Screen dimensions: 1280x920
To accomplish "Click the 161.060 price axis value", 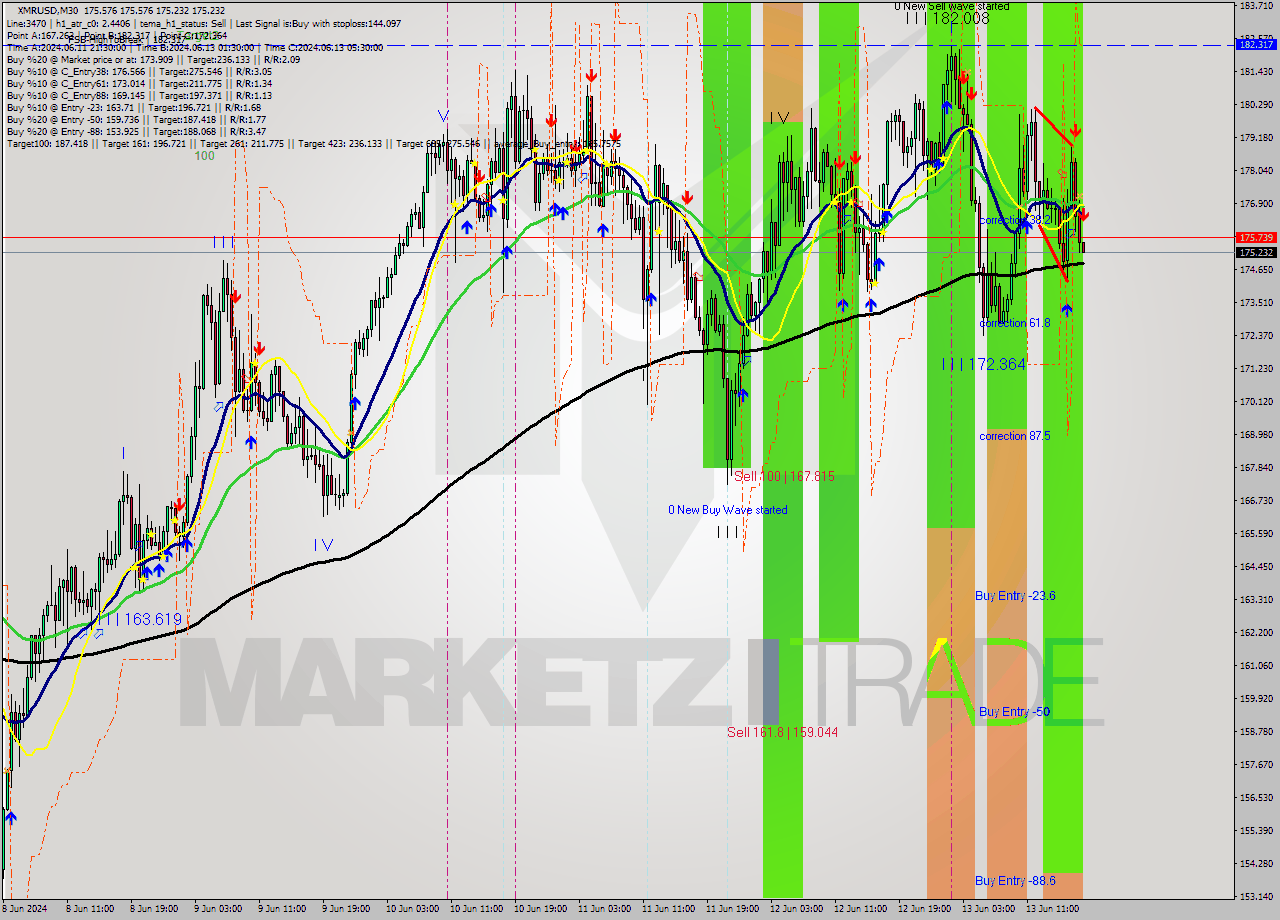I will coord(1257,666).
